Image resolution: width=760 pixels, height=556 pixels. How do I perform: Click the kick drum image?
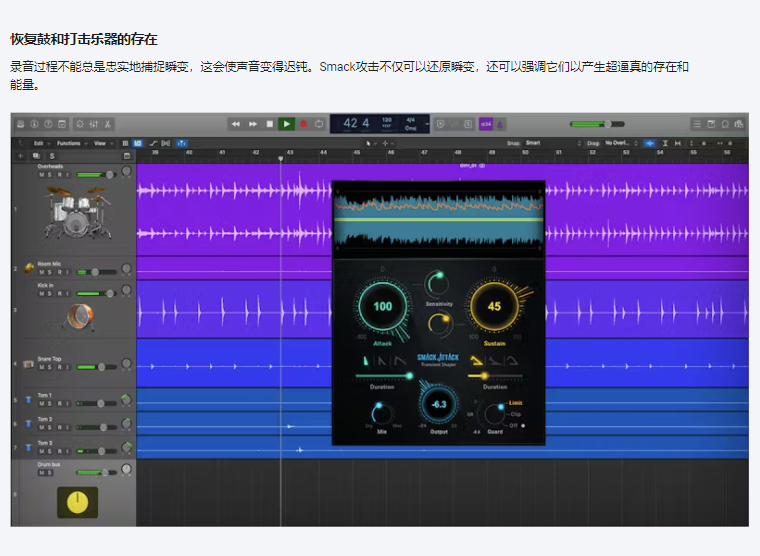pos(80,317)
